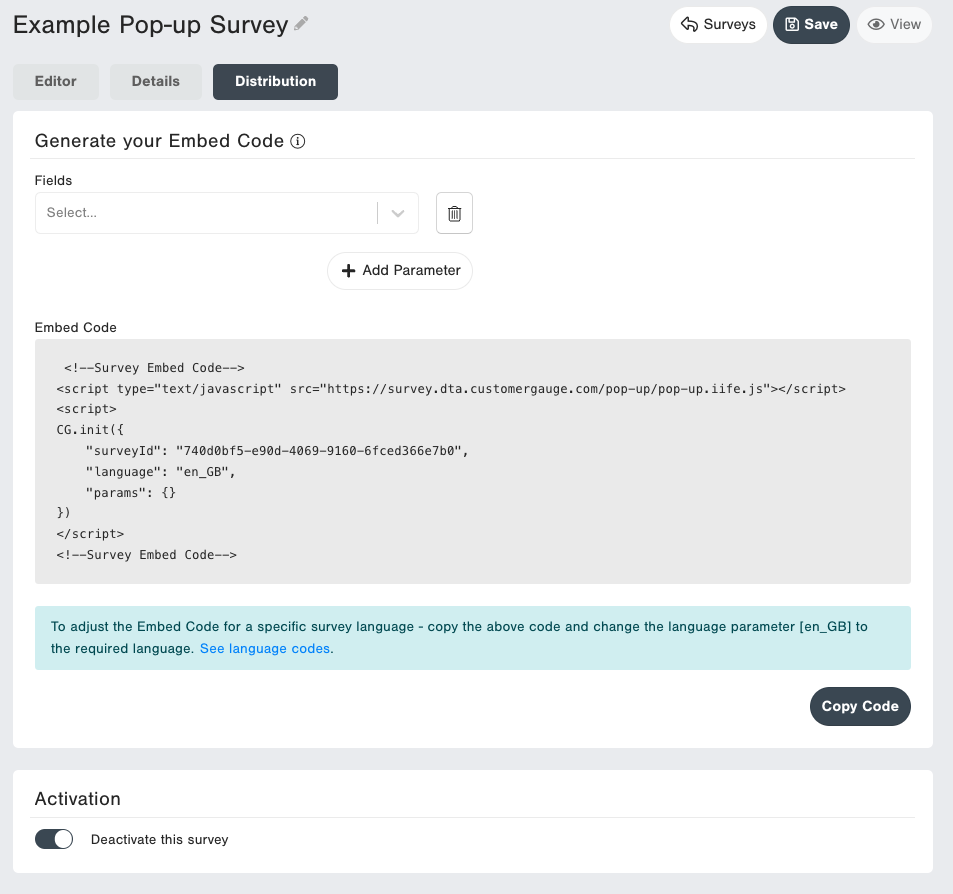Open the Fields Select dropdown
Image resolution: width=953 pixels, height=894 pixels.
pos(227,213)
